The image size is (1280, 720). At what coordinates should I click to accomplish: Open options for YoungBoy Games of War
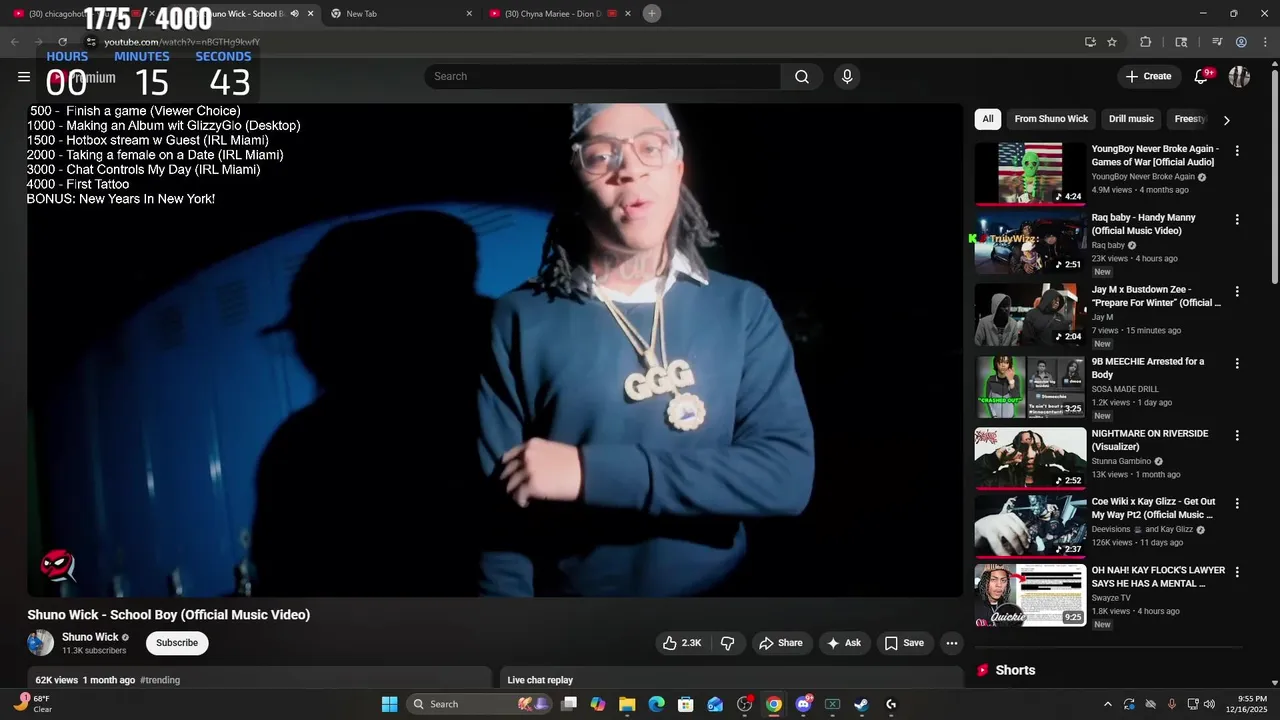[x=1237, y=151]
